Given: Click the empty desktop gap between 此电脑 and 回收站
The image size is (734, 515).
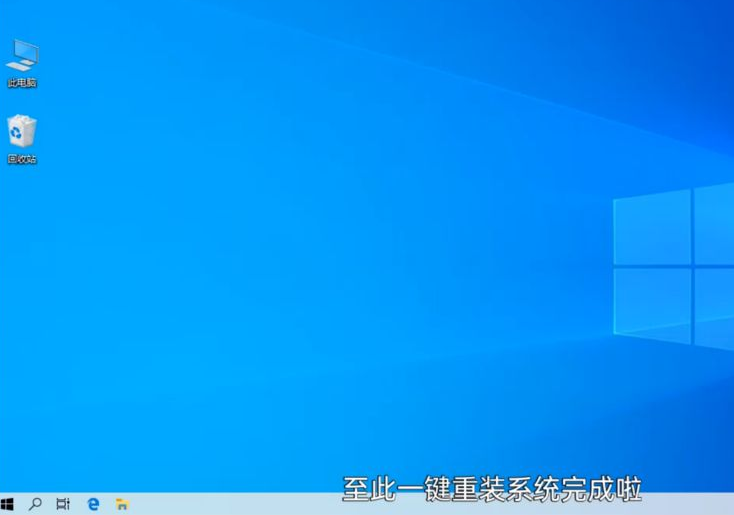Looking at the screenshot, I should coord(22,101).
